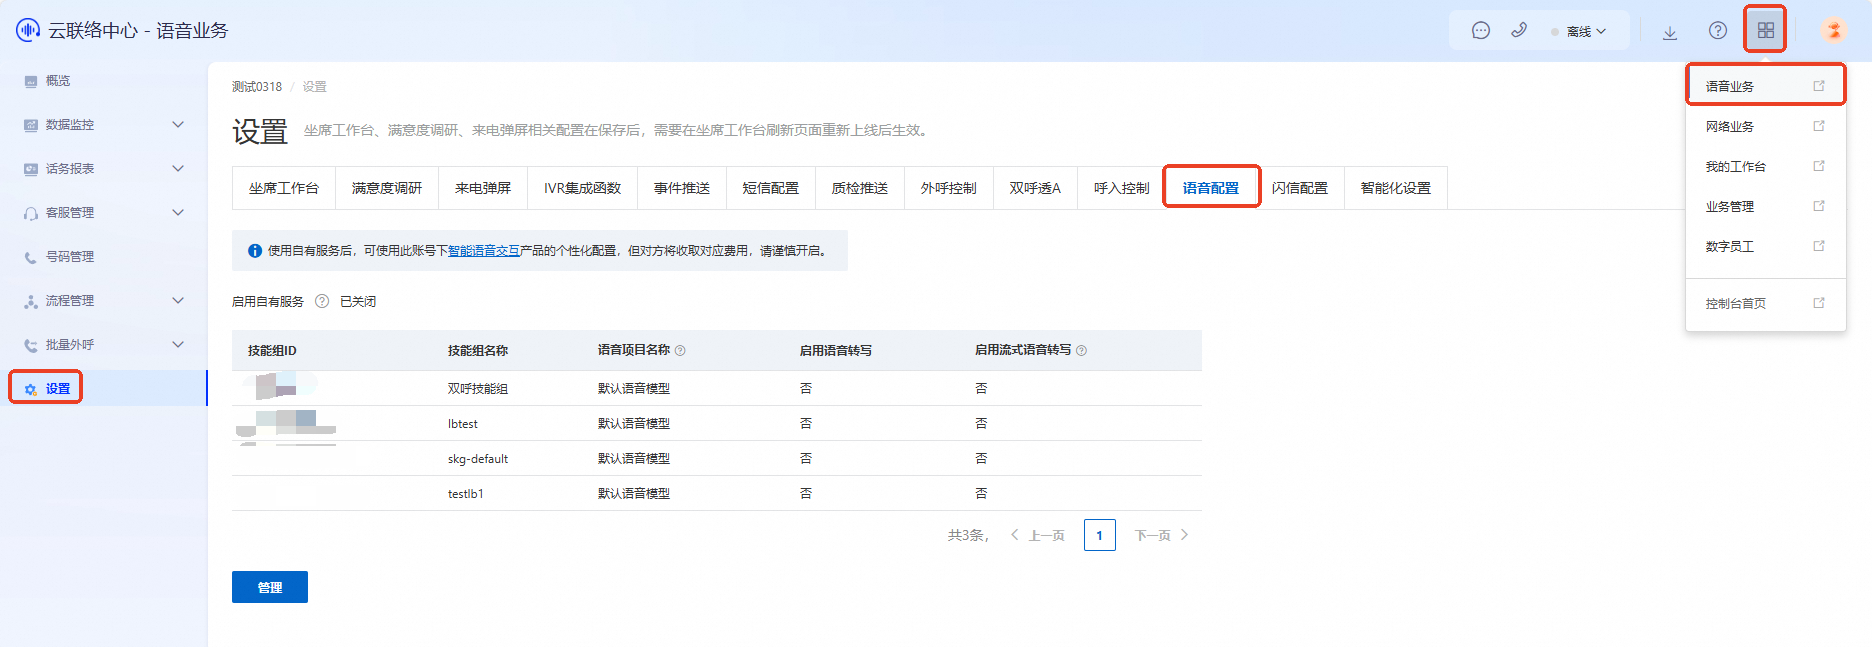The height and width of the screenshot is (647, 1872).
Task: Switch to the 短信配置 tab
Action: 771,188
